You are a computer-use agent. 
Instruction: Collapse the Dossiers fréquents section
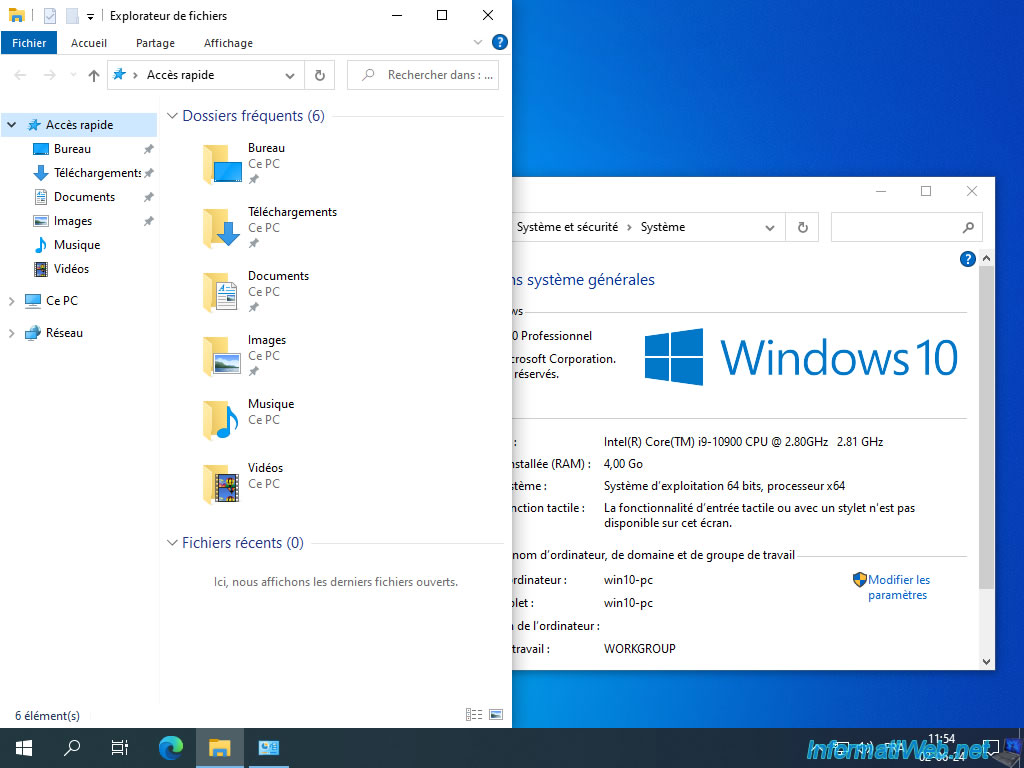(172, 116)
